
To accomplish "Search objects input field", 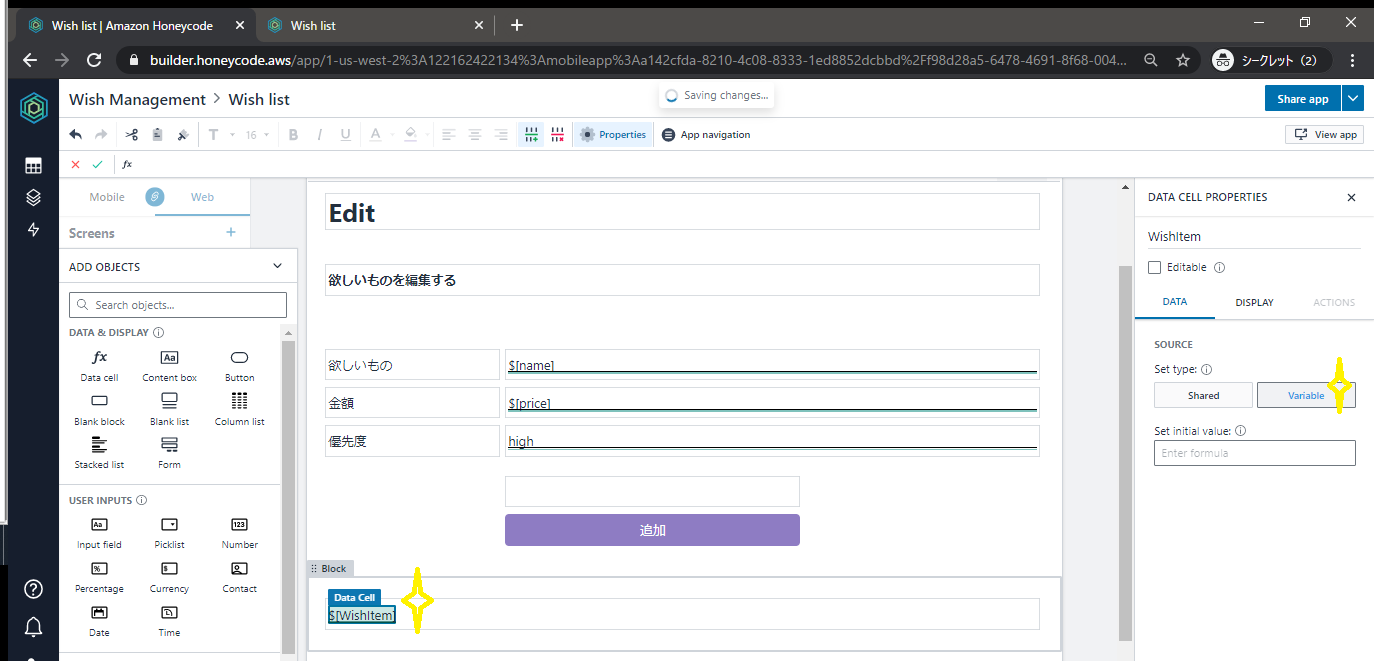I will pos(178,305).
